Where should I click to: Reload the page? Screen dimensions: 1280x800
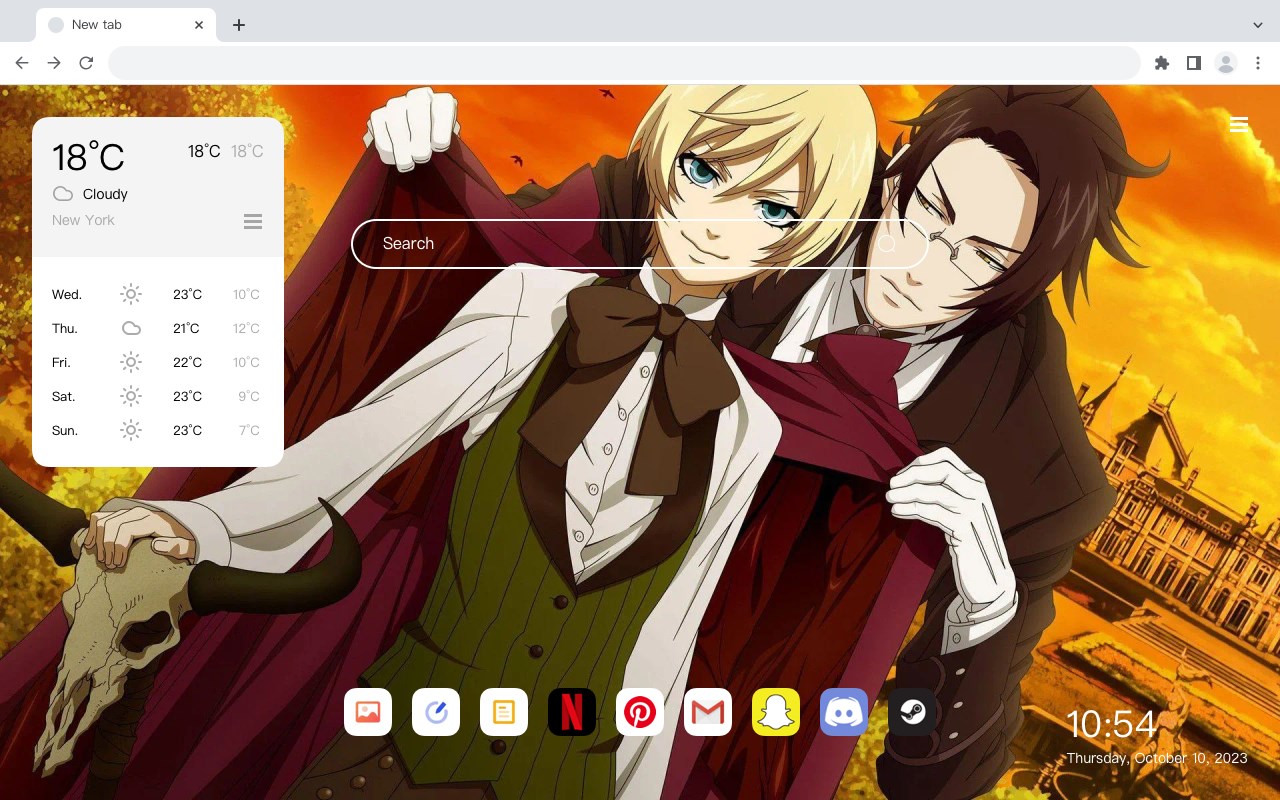(x=86, y=63)
